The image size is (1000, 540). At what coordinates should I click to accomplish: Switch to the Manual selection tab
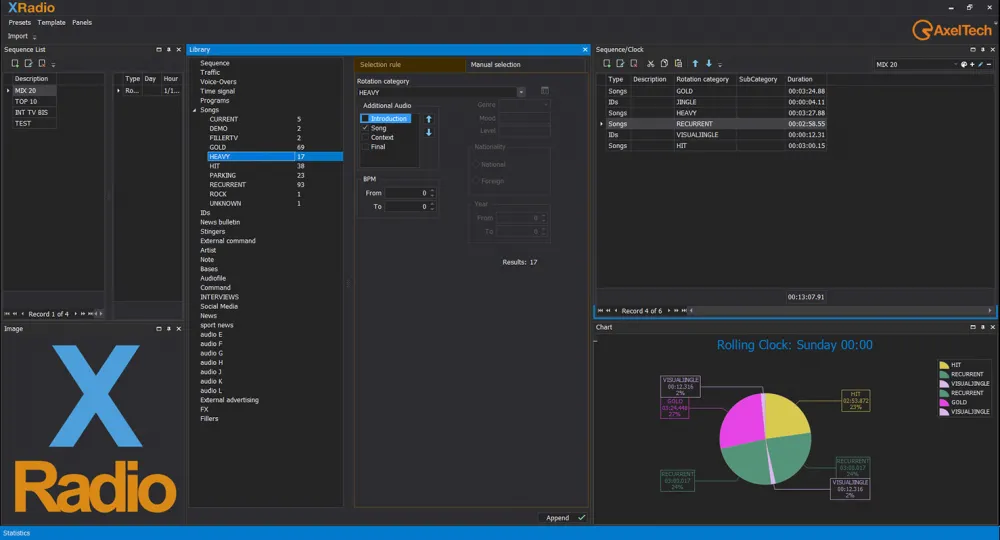(x=495, y=65)
